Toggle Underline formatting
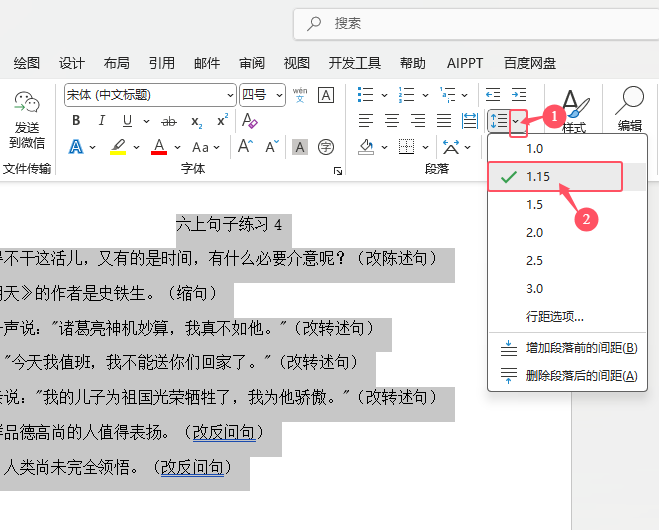The height and width of the screenshot is (530, 659). click(x=127, y=121)
